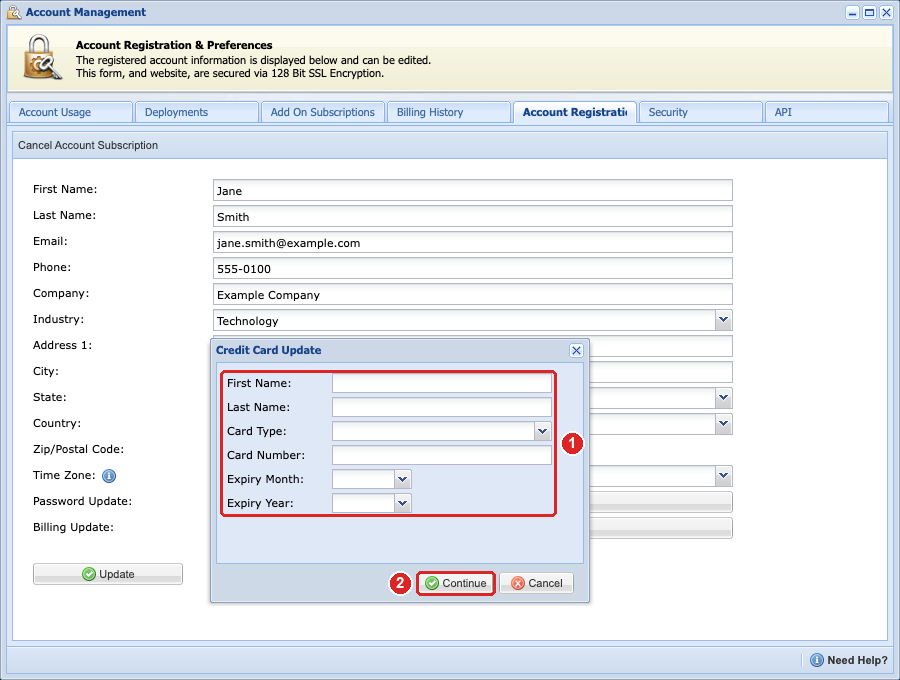Click the Address 1 input field
Viewport: 900px width, 680px height.
pyautogui.click(x=661, y=346)
